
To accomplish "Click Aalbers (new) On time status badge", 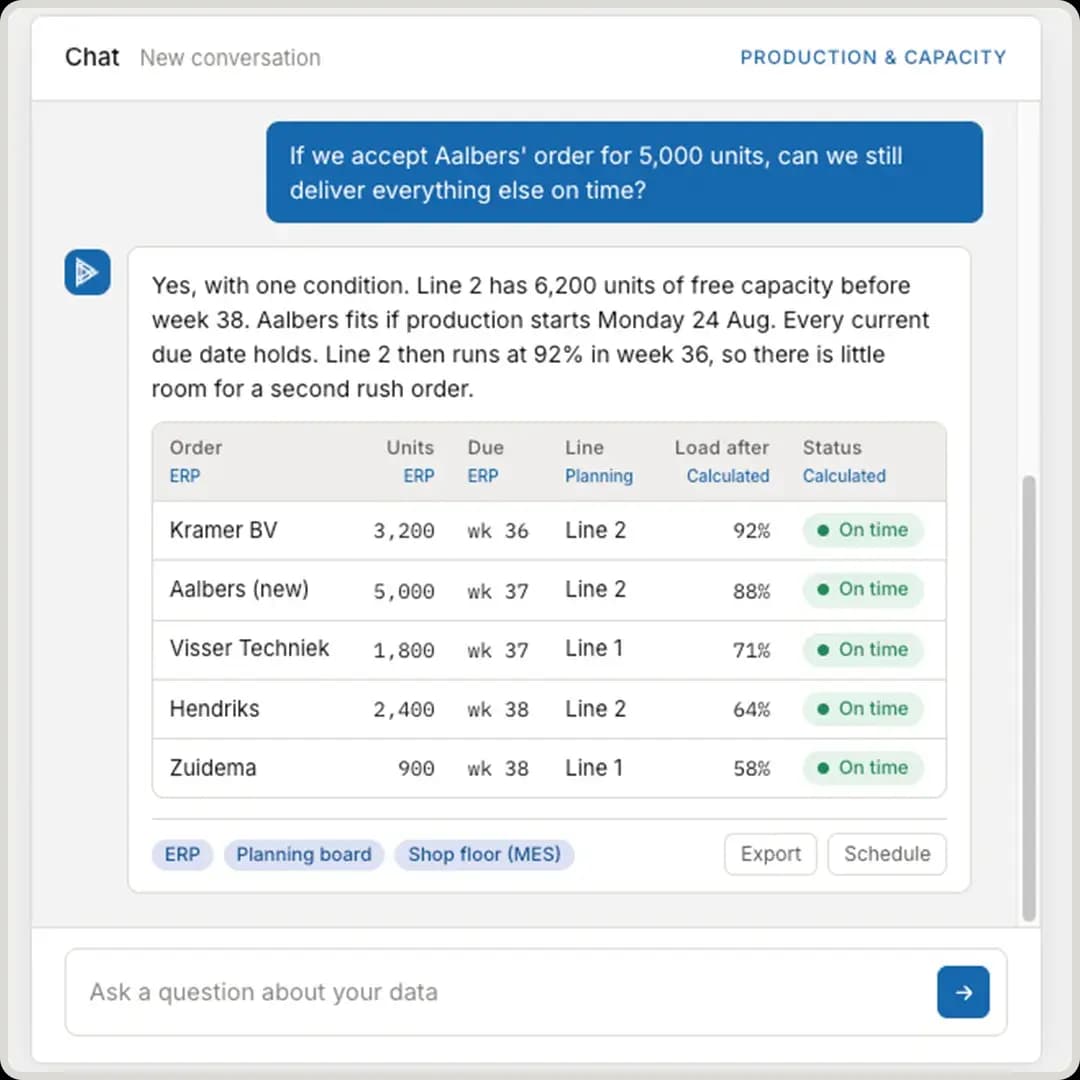I will click(x=862, y=590).
